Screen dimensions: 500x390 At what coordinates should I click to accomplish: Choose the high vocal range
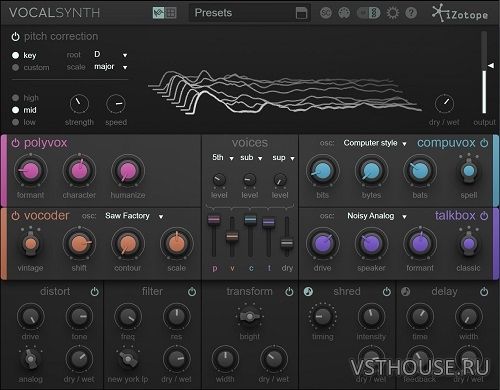[15, 98]
